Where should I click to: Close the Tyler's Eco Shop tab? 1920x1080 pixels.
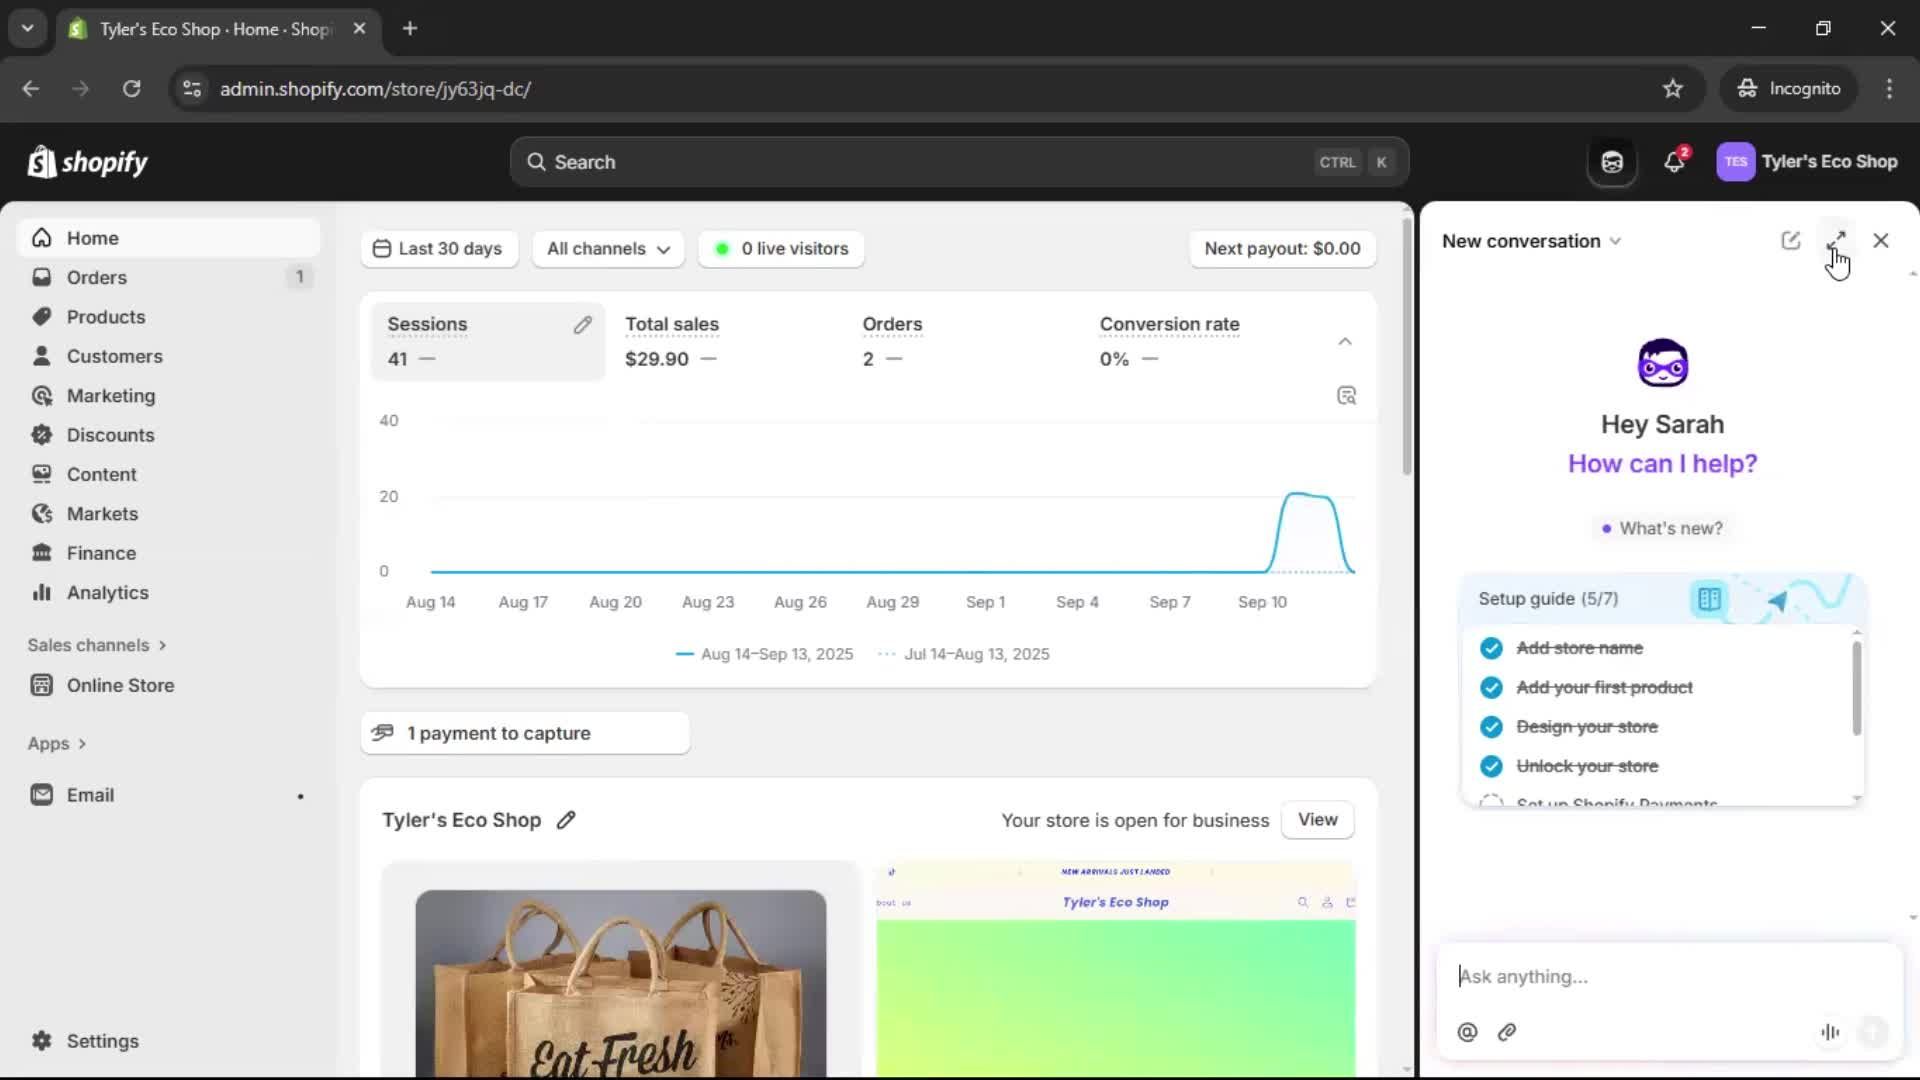360,29
